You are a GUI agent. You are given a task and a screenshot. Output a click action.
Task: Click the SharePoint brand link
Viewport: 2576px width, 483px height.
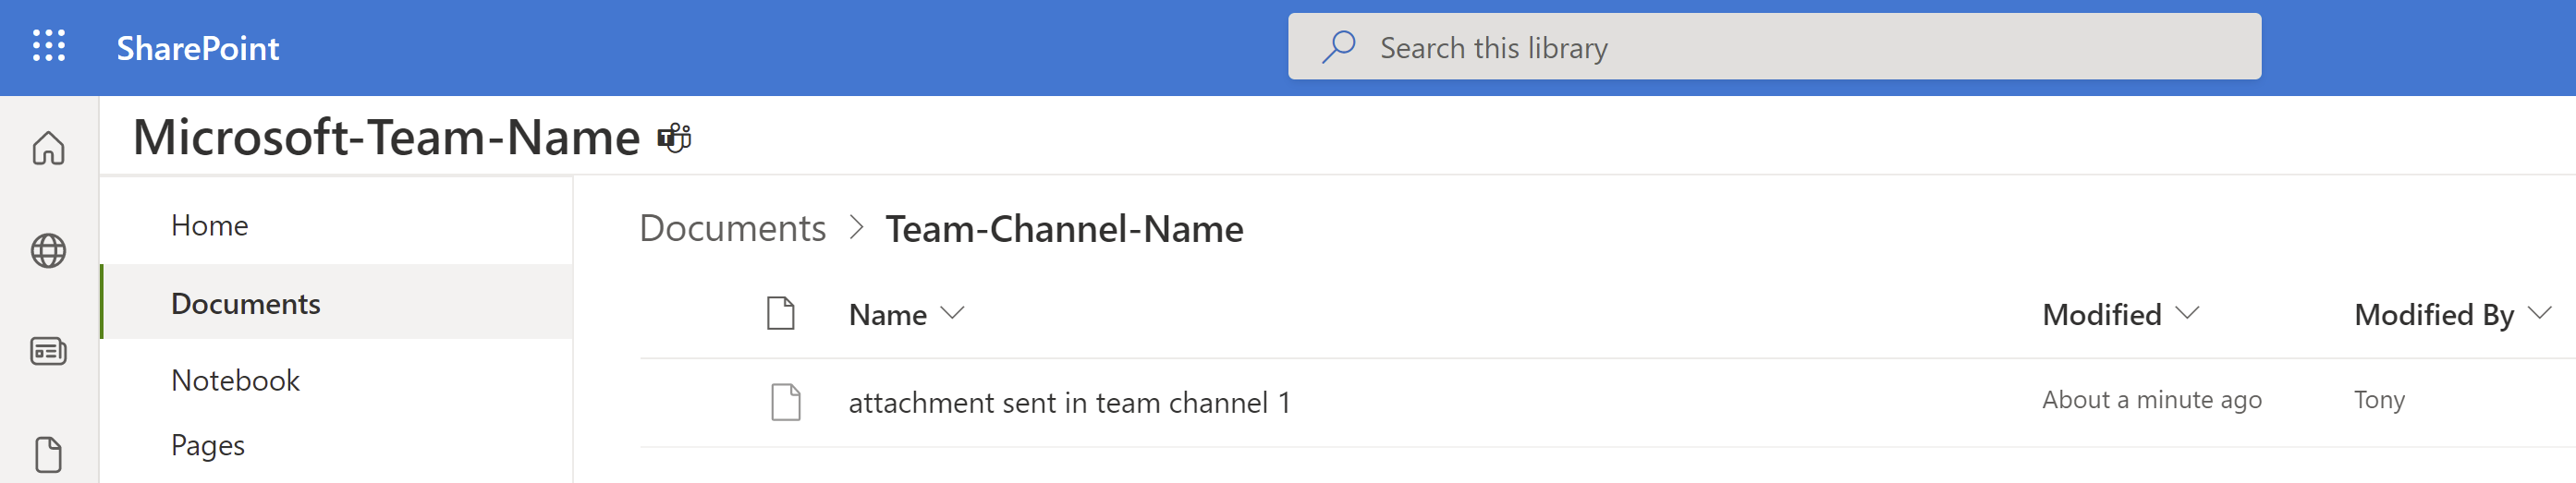tap(197, 48)
